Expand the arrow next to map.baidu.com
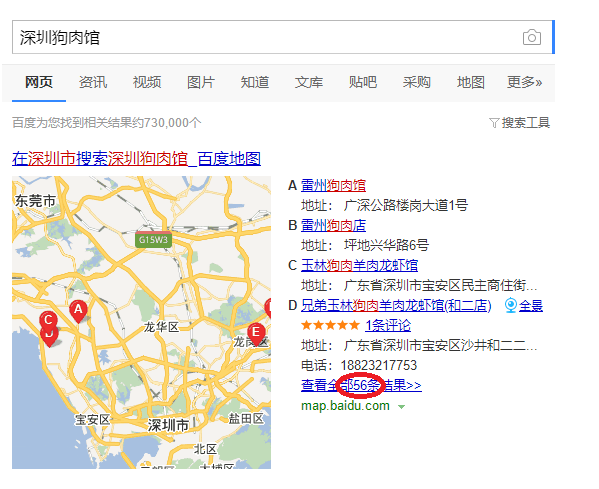This screenshot has height=489, width=599. (401, 407)
